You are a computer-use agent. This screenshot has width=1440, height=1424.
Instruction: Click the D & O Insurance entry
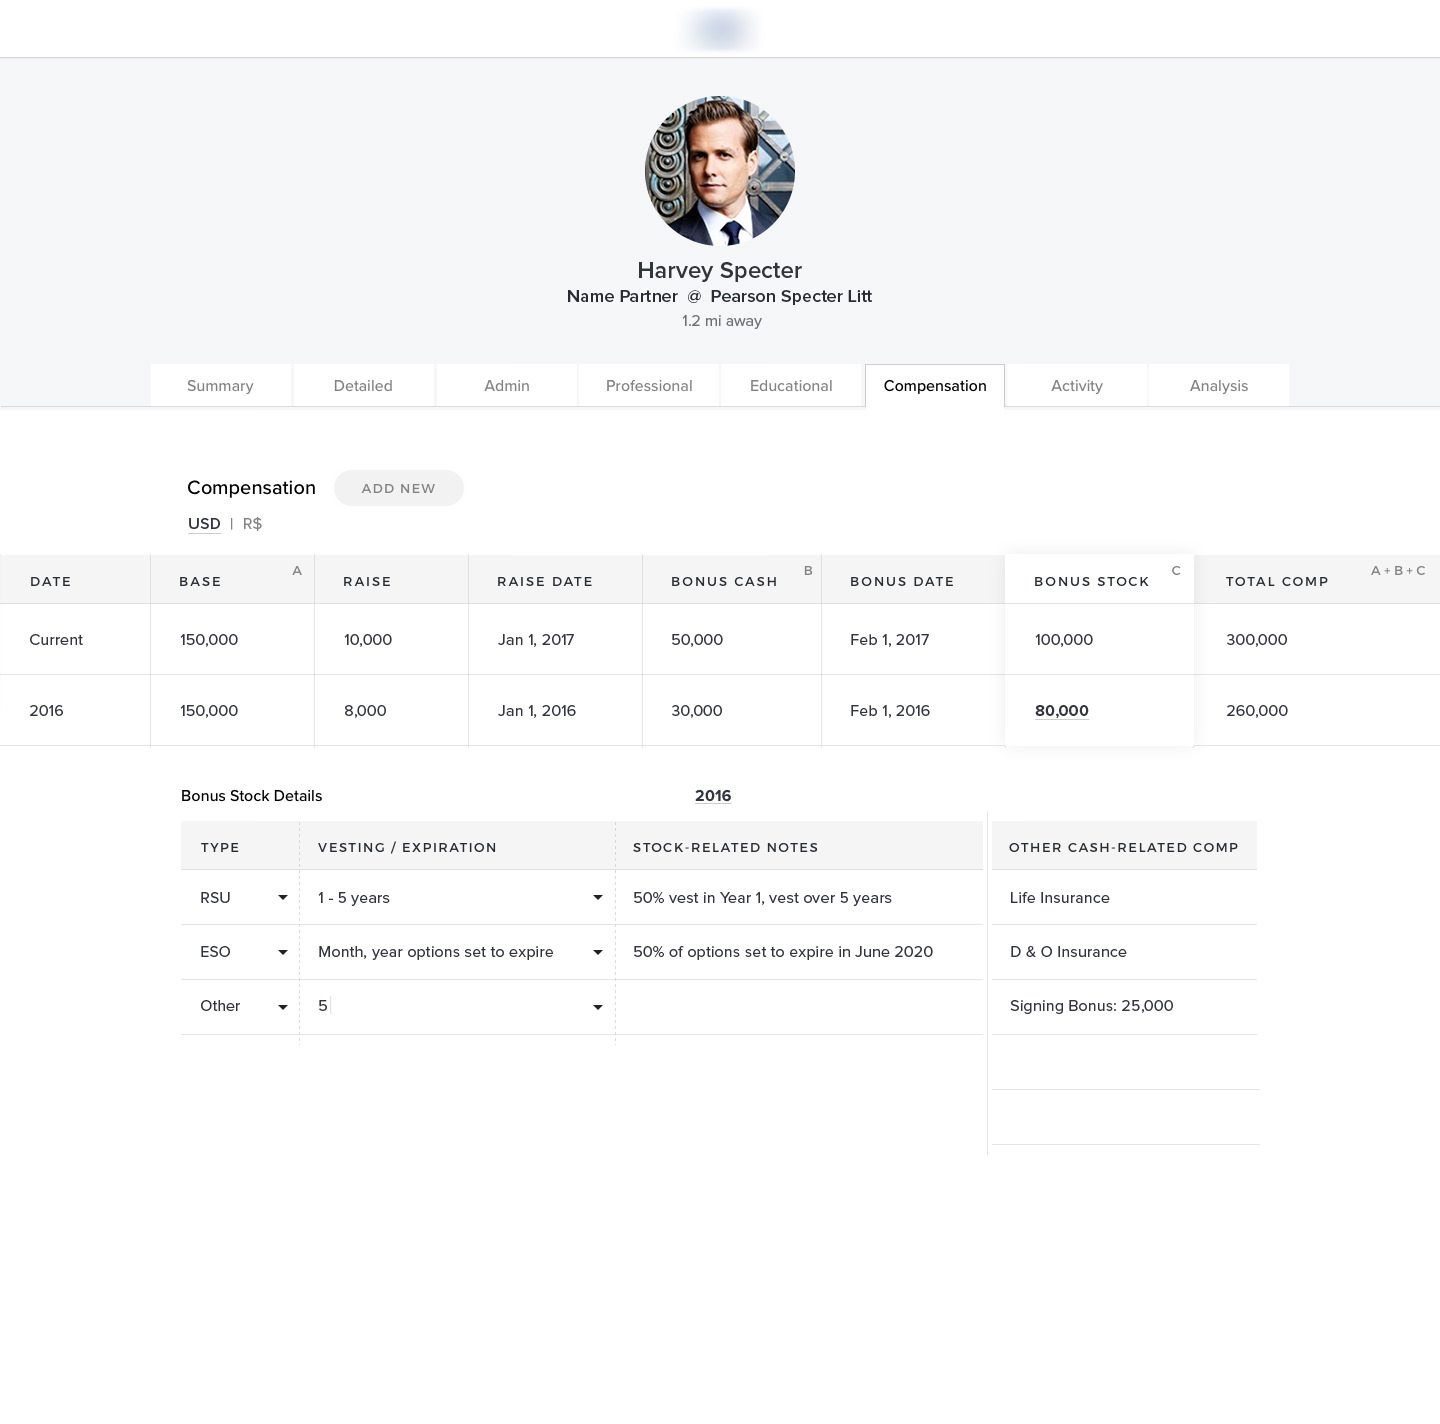[x=1068, y=952]
